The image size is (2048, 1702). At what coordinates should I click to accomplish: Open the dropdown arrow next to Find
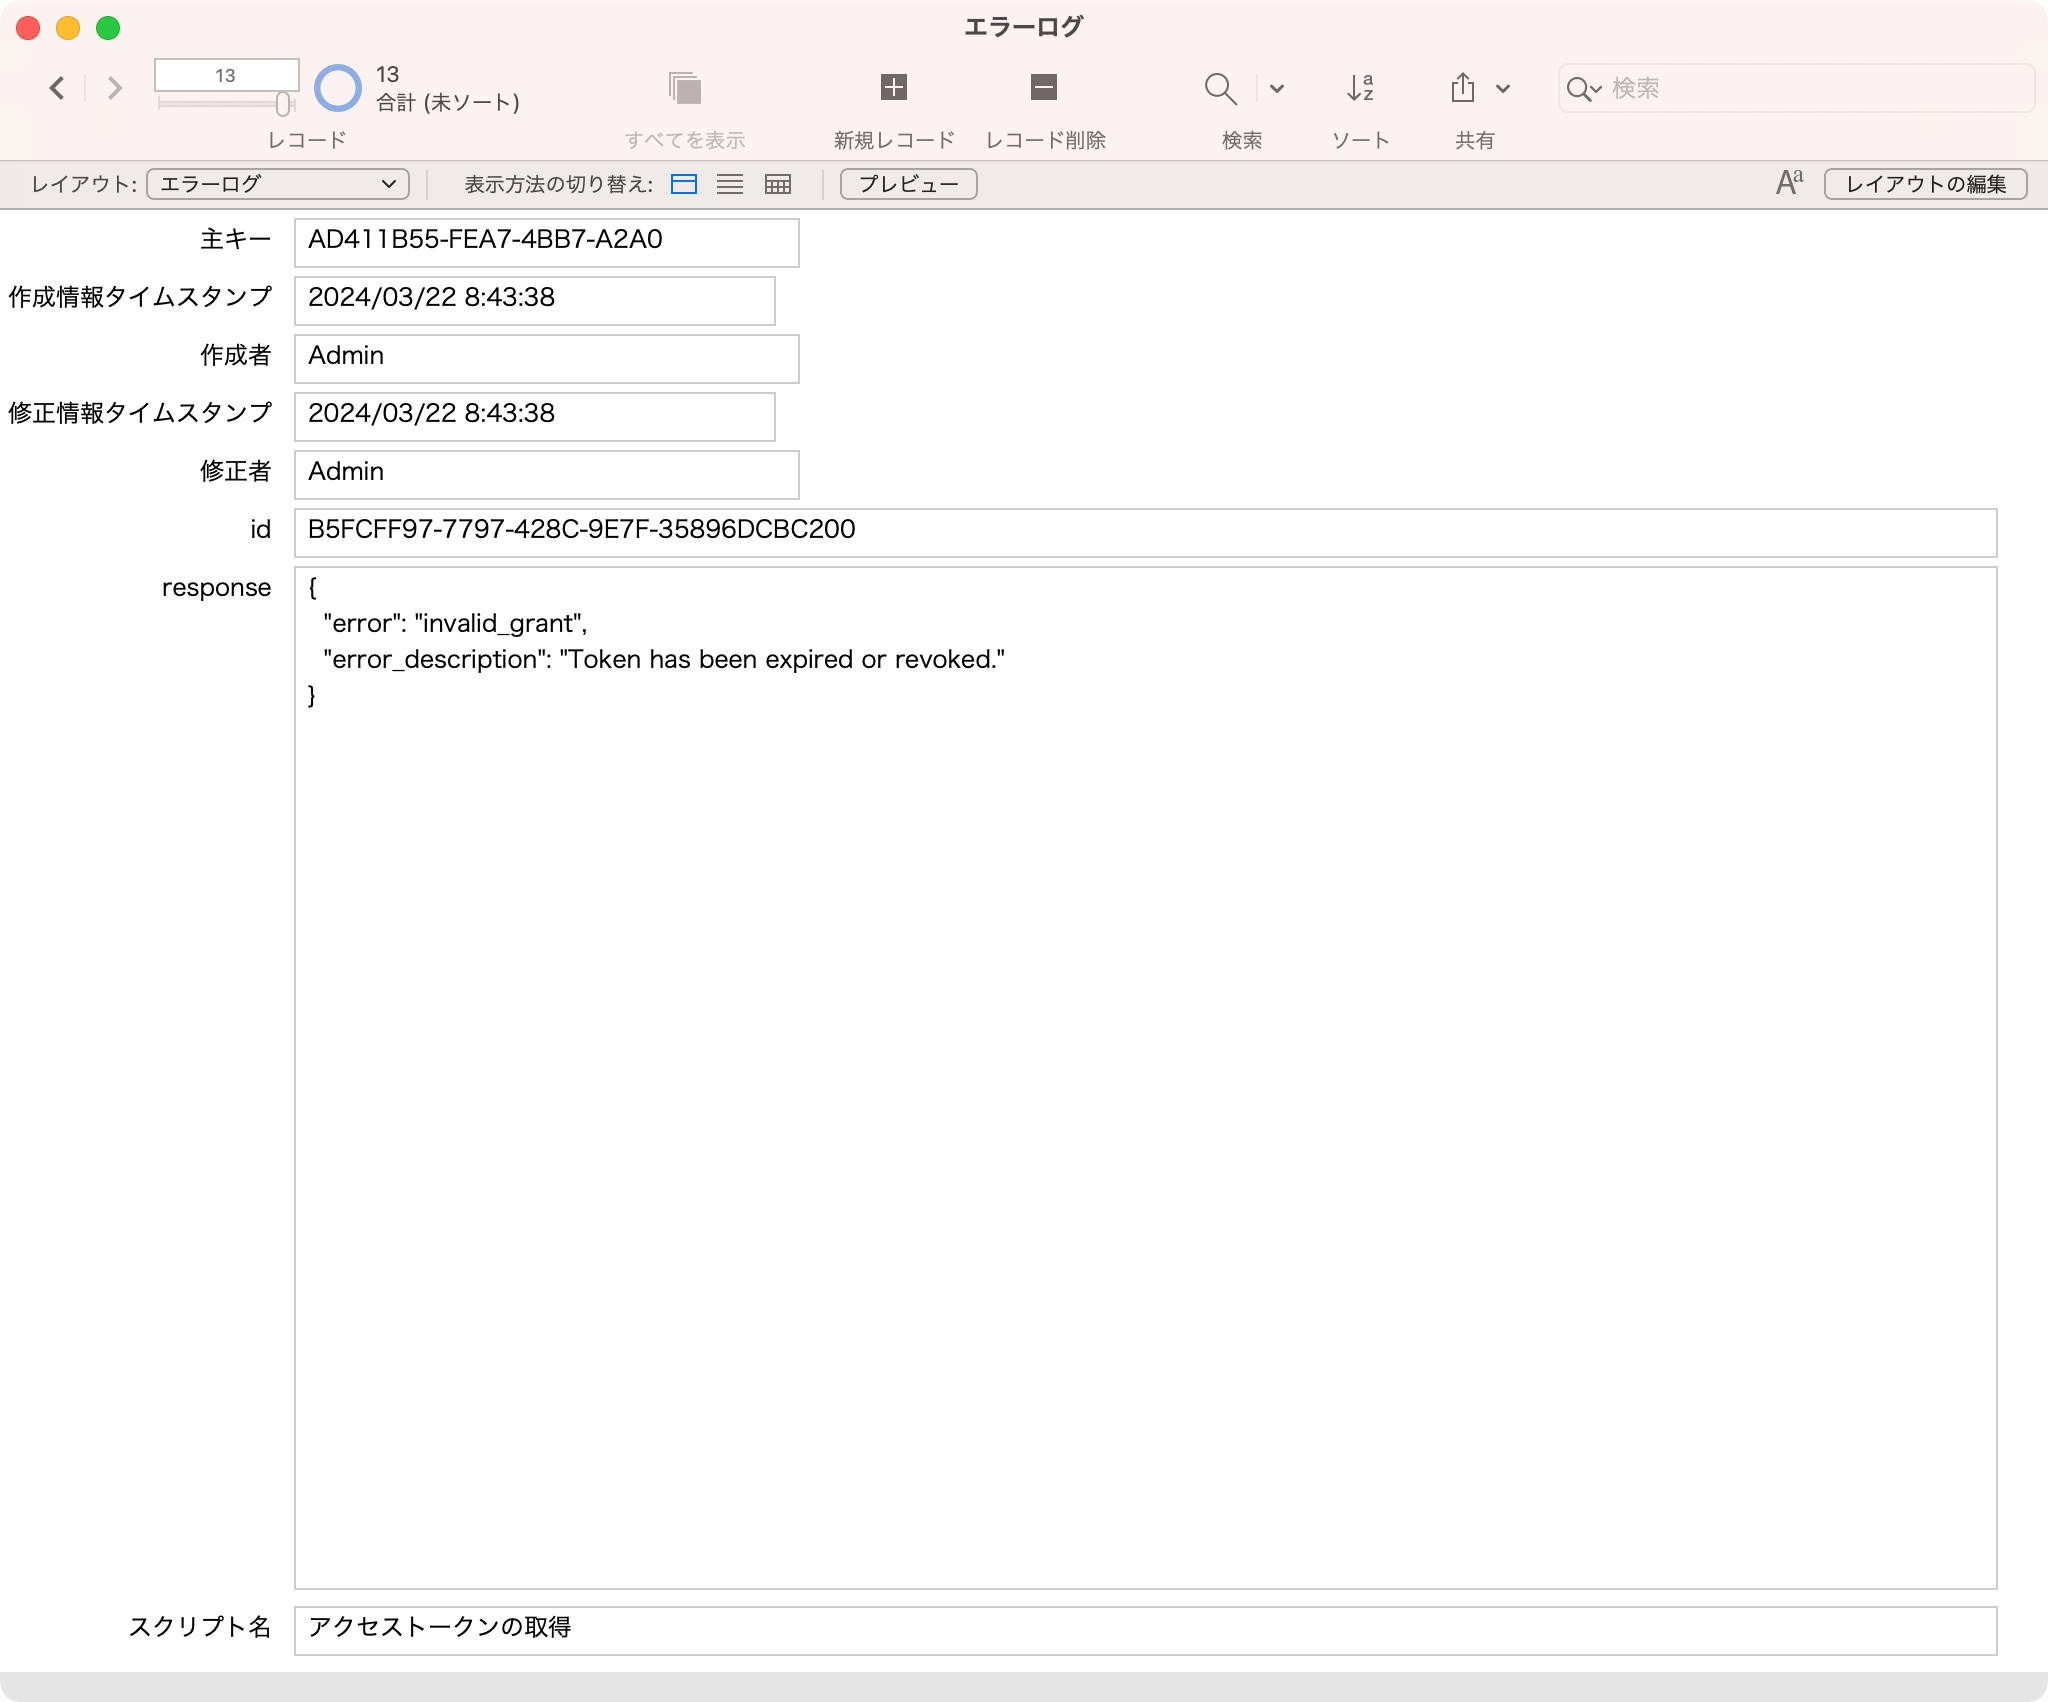[x=1277, y=88]
